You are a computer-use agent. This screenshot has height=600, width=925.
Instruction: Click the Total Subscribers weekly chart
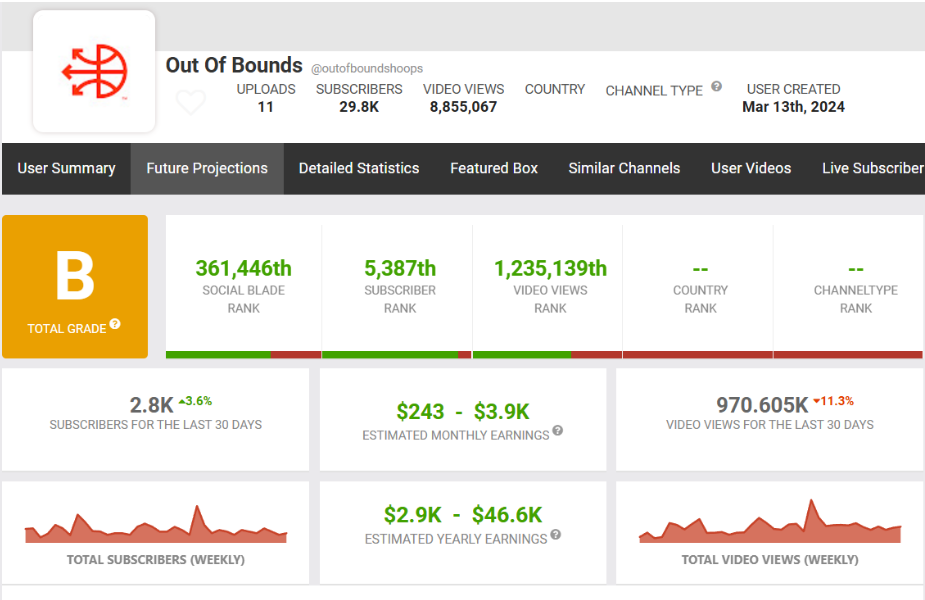[x=156, y=526]
